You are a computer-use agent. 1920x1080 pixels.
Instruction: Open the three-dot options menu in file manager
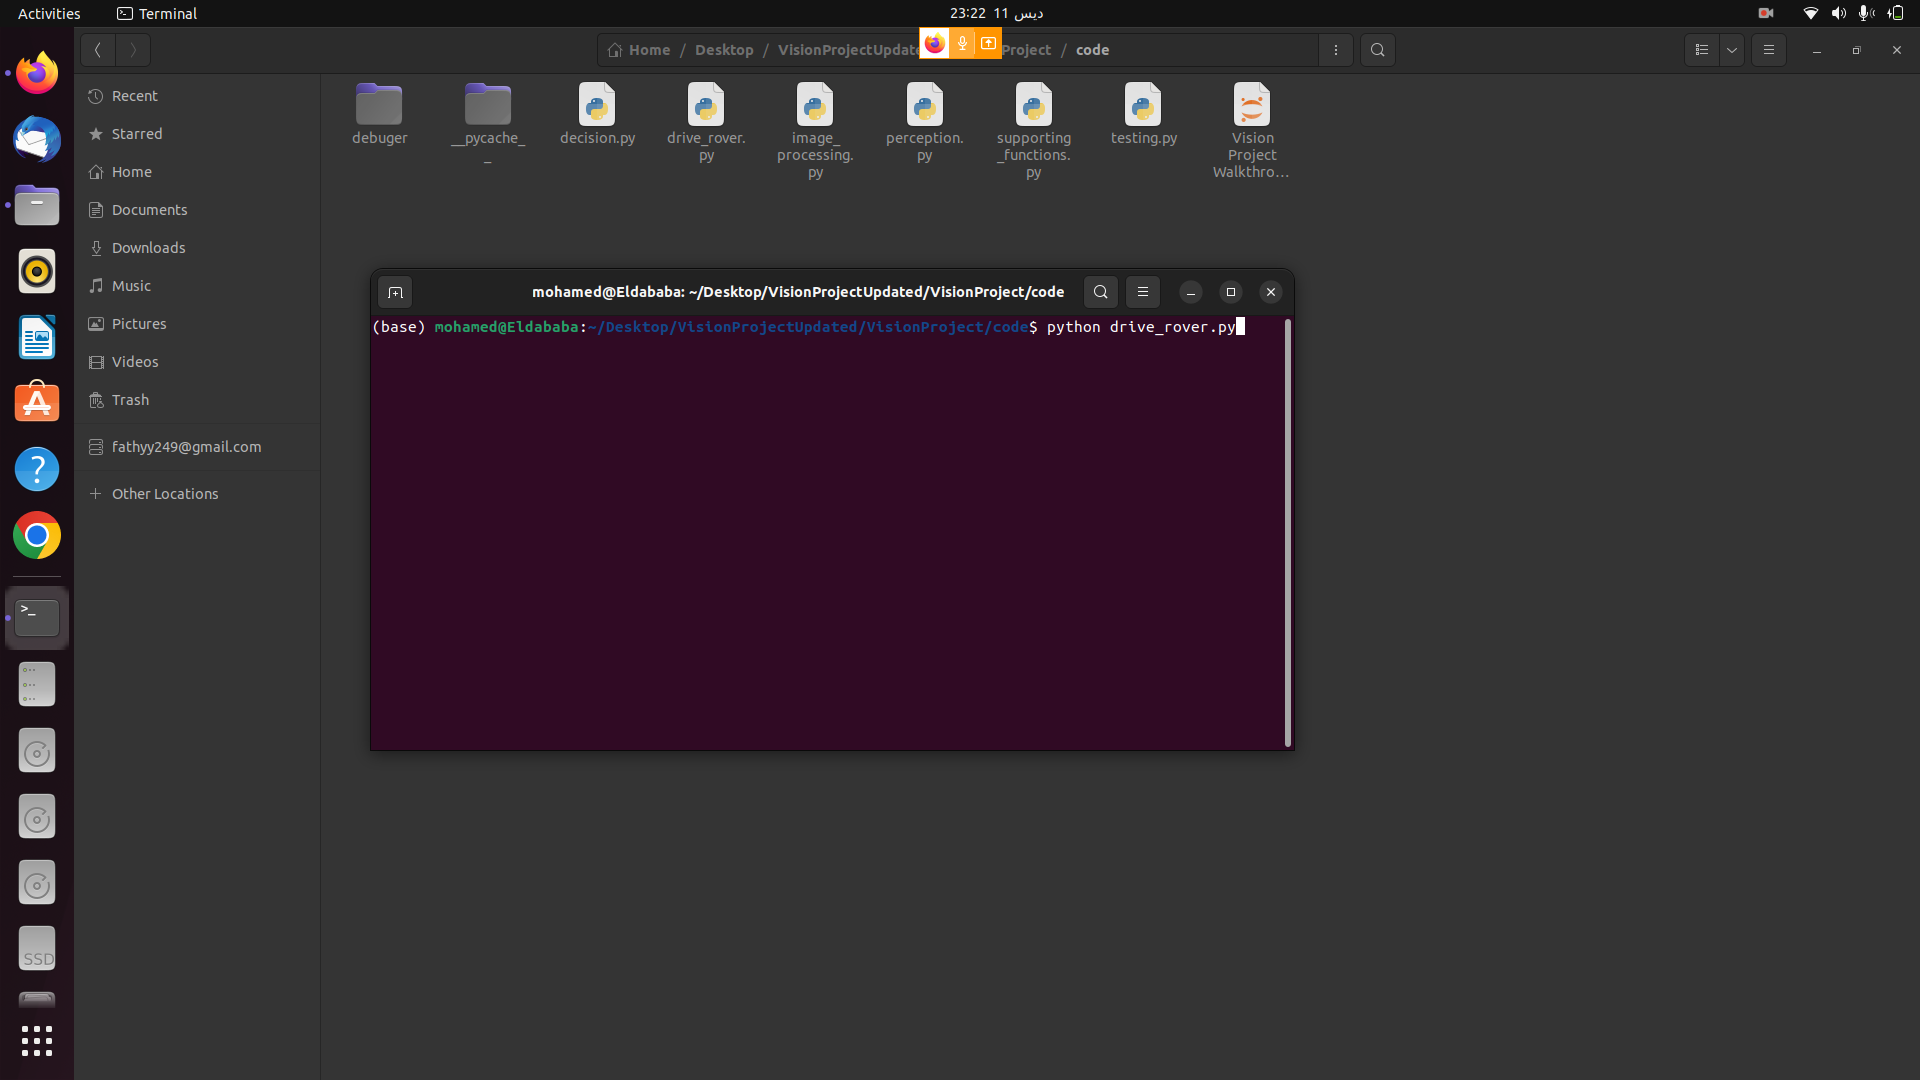tap(1336, 49)
